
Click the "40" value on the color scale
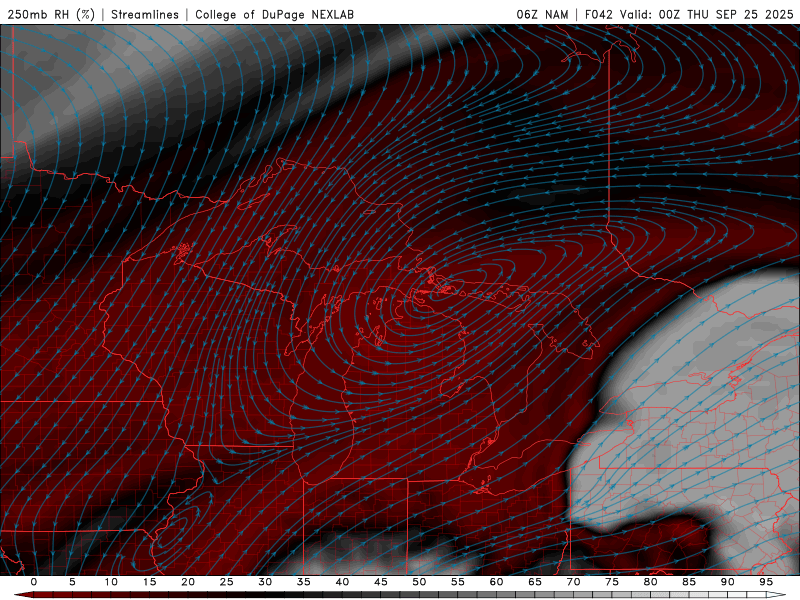click(x=342, y=582)
